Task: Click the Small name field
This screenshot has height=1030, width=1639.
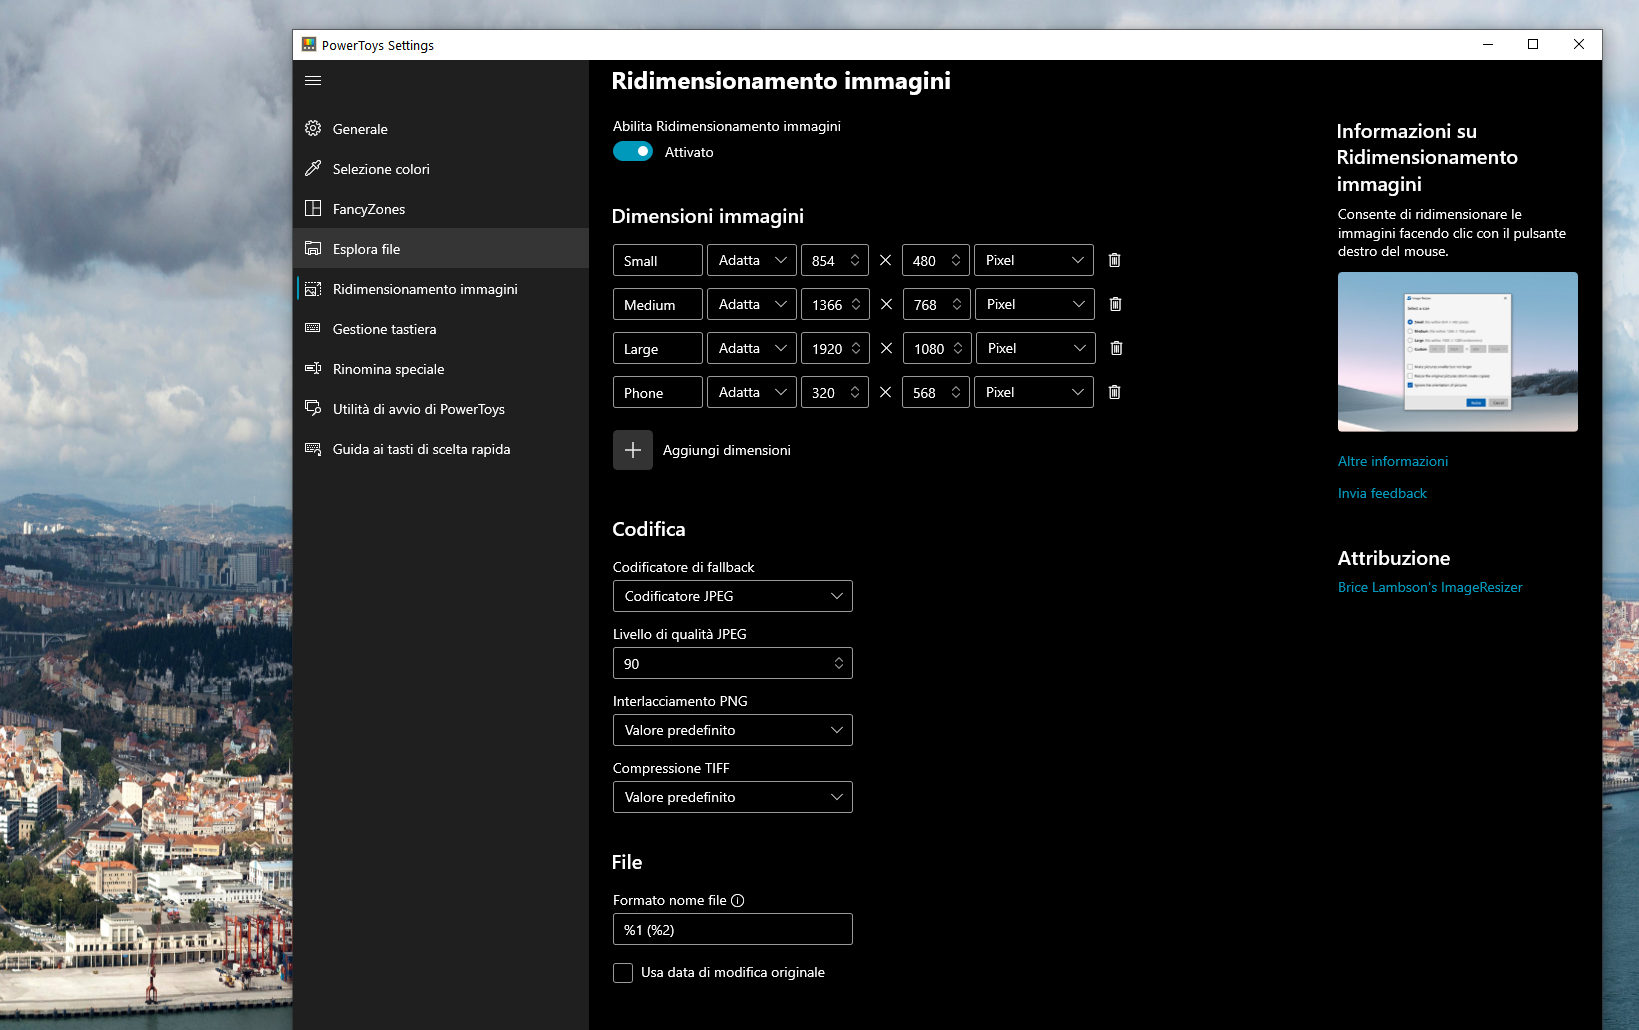Action: click(658, 260)
